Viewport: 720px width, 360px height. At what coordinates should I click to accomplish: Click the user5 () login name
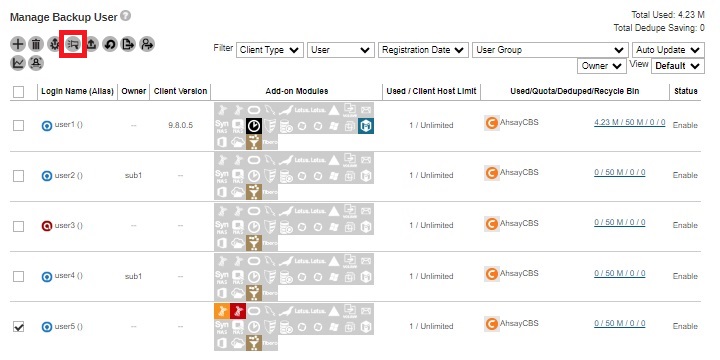coord(68,326)
